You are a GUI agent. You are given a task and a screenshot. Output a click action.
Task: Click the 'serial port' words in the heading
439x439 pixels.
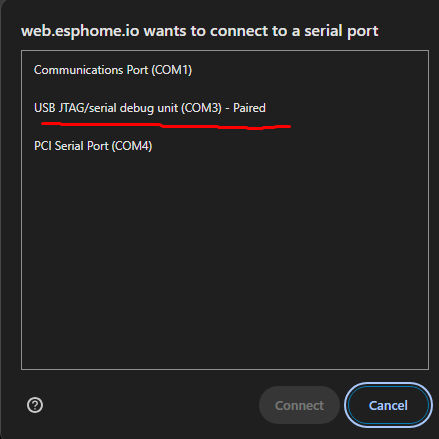click(341, 31)
